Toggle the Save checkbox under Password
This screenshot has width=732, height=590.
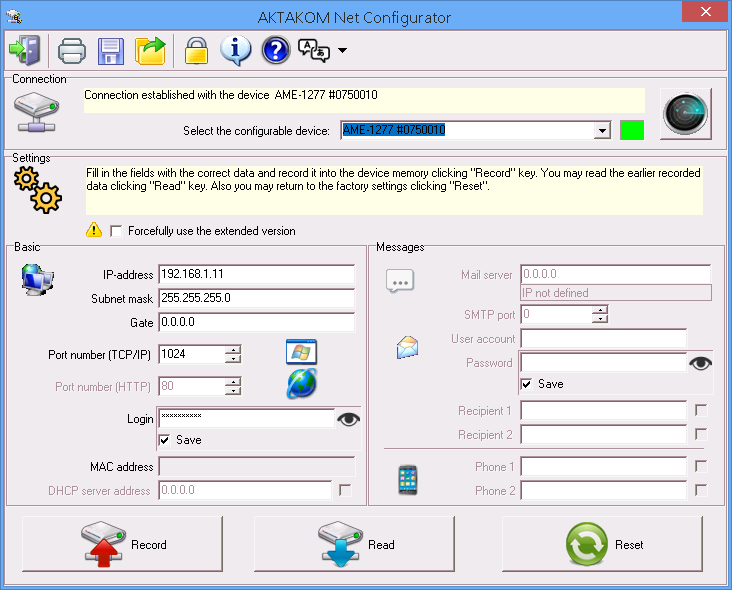(x=527, y=384)
